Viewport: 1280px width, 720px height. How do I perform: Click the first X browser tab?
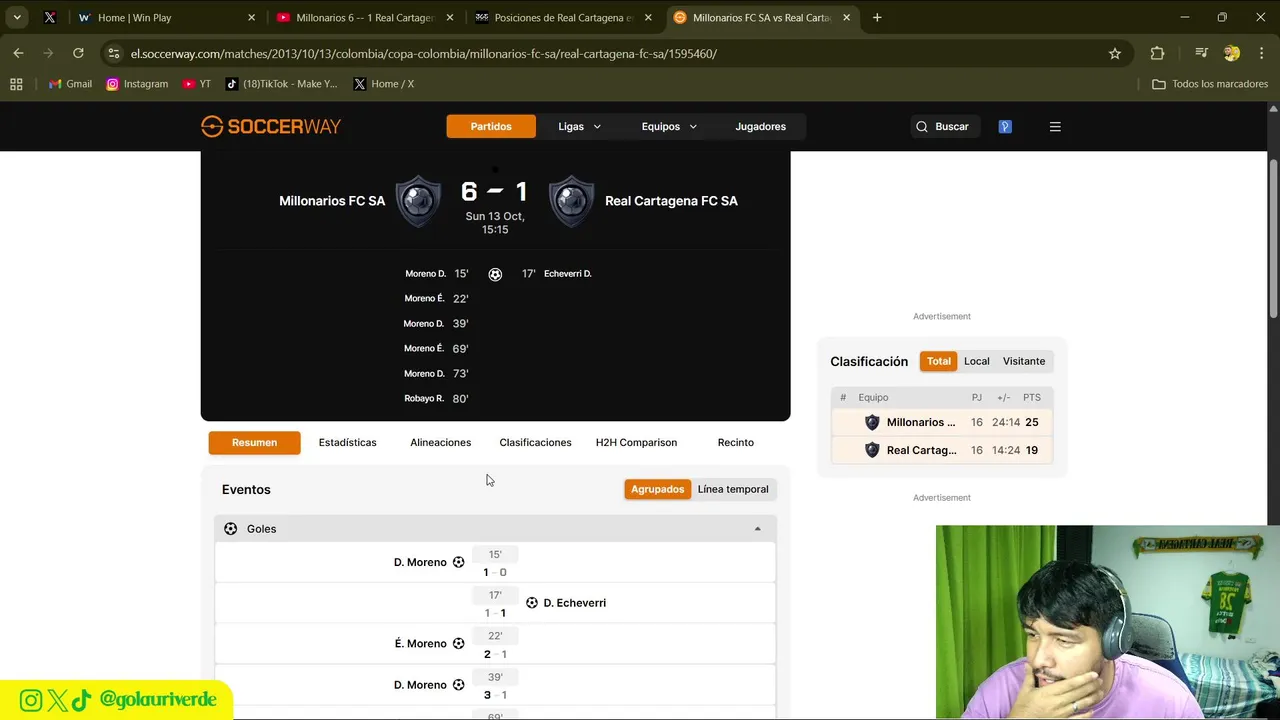49,17
